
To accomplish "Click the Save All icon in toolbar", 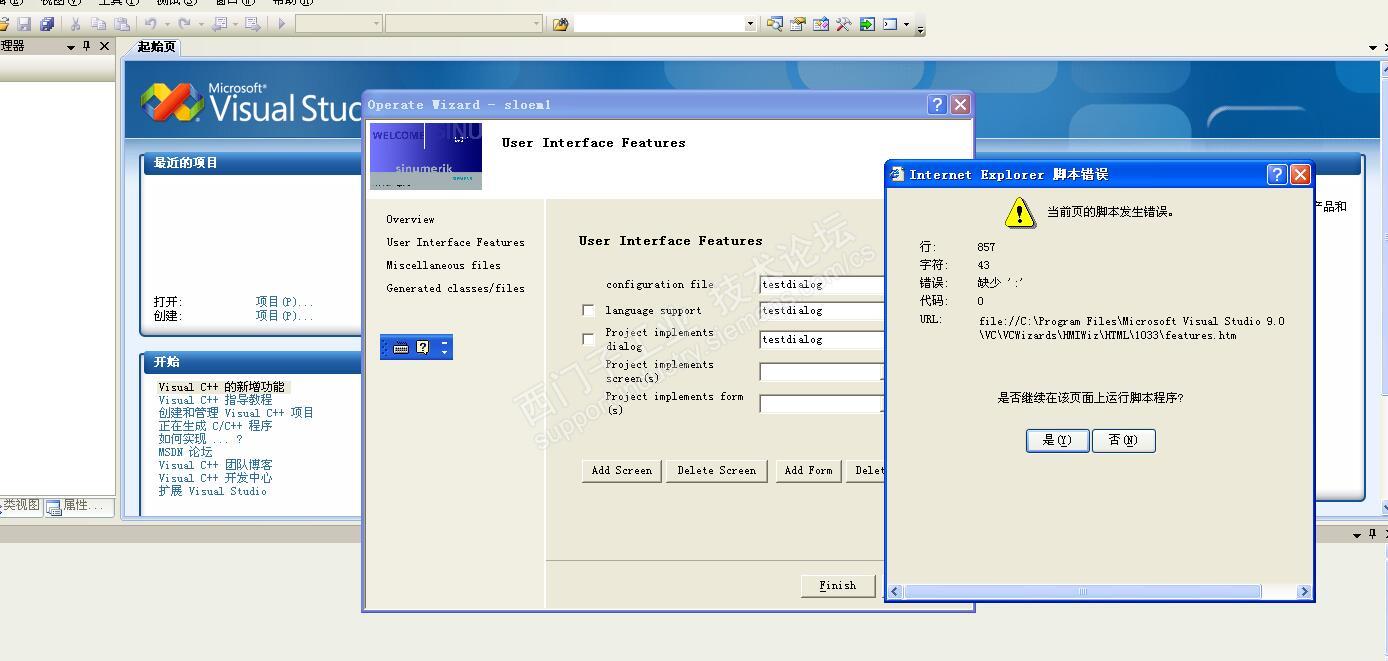I will click(46, 24).
